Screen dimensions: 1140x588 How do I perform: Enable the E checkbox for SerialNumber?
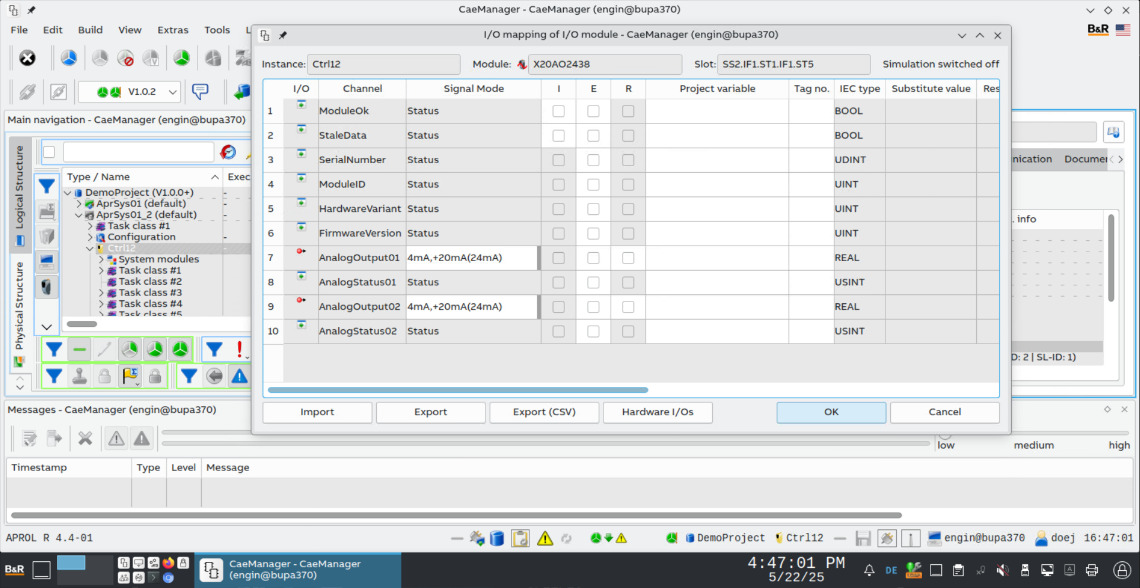pos(593,160)
